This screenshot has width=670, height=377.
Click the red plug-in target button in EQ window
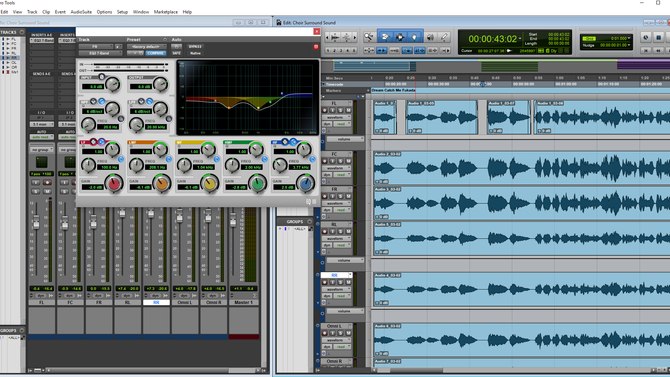tap(316, 47)
